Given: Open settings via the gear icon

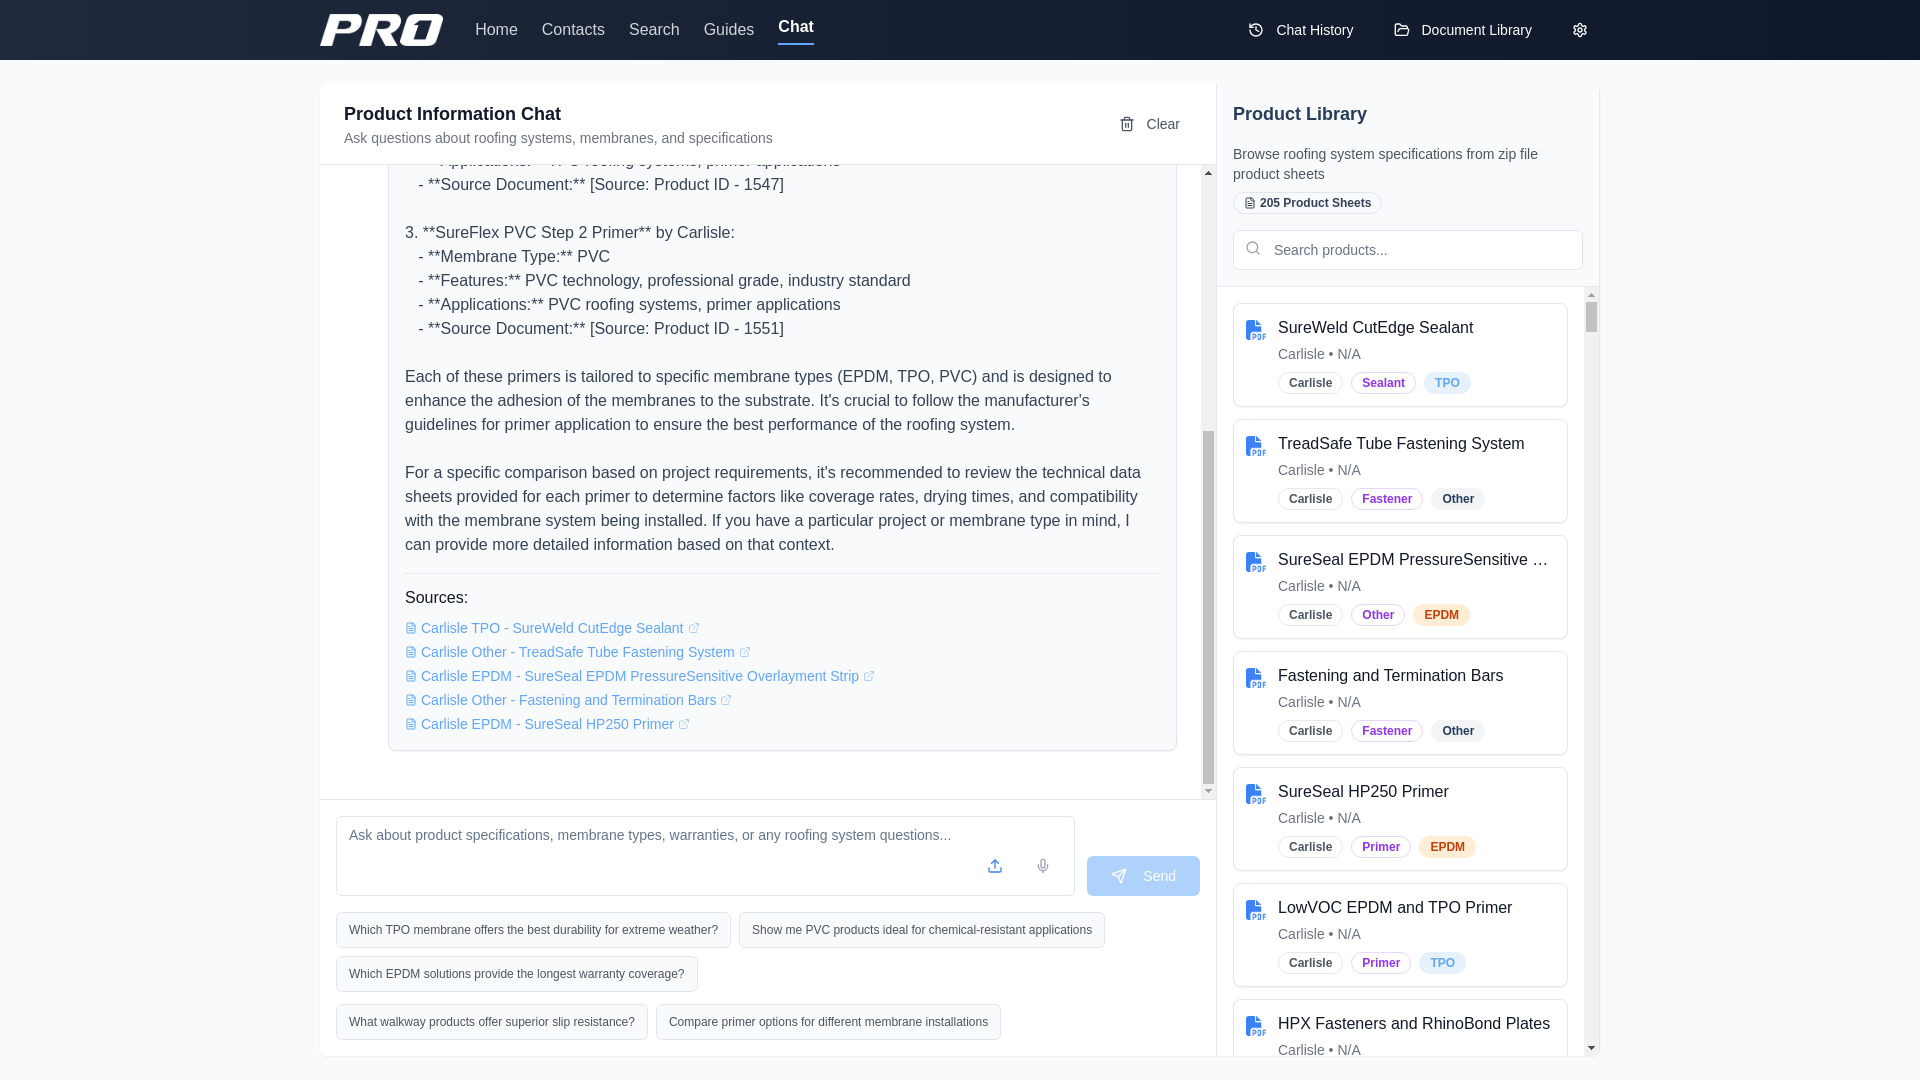Looking at the screenshot, I should click(1580, 30).
